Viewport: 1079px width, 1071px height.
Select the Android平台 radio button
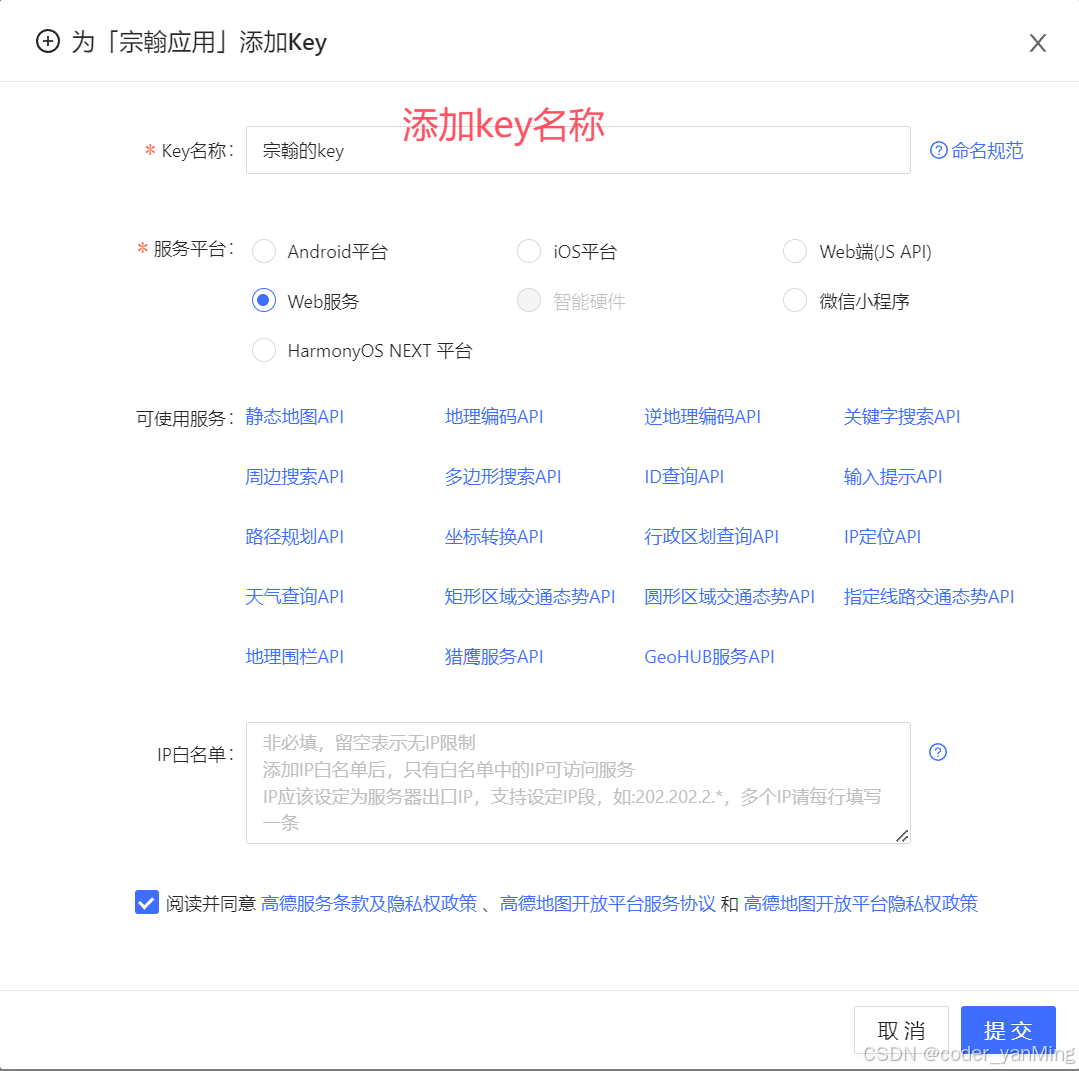pyautogui.click(x=264, y=251)
